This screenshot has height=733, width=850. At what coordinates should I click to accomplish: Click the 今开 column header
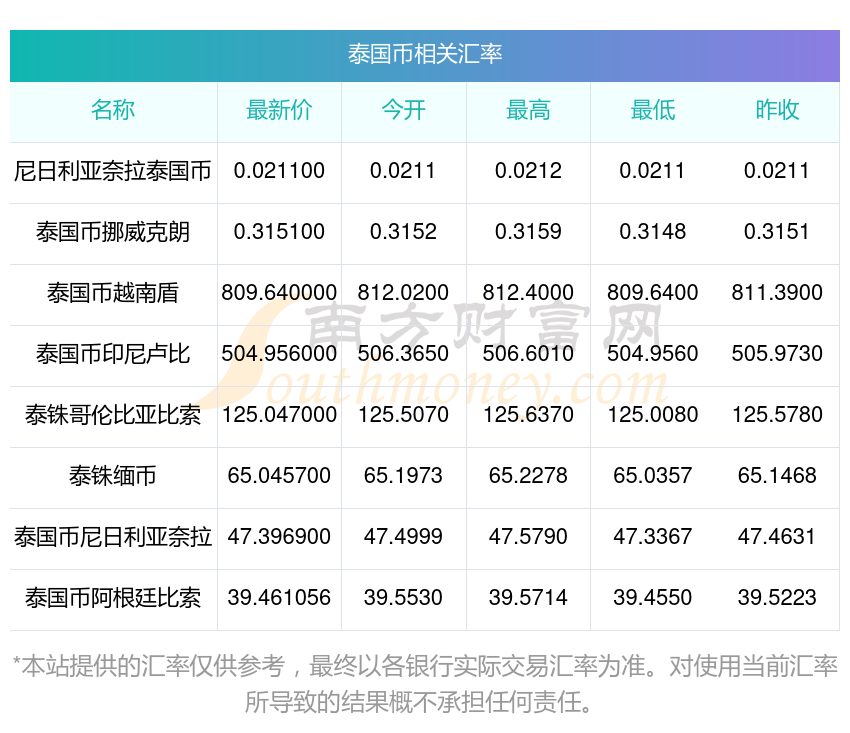(x=403, y=110)
